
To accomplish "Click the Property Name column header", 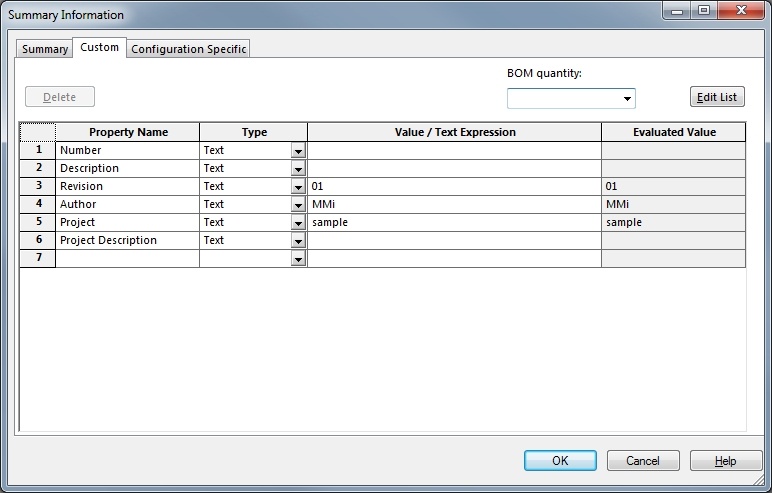I will [128, 132].
